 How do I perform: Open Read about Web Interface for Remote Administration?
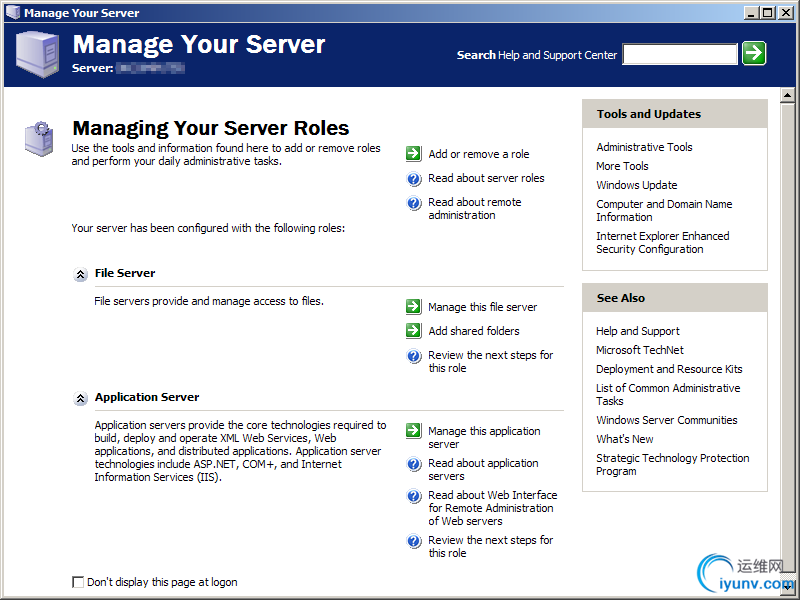(x=492, y=508)
